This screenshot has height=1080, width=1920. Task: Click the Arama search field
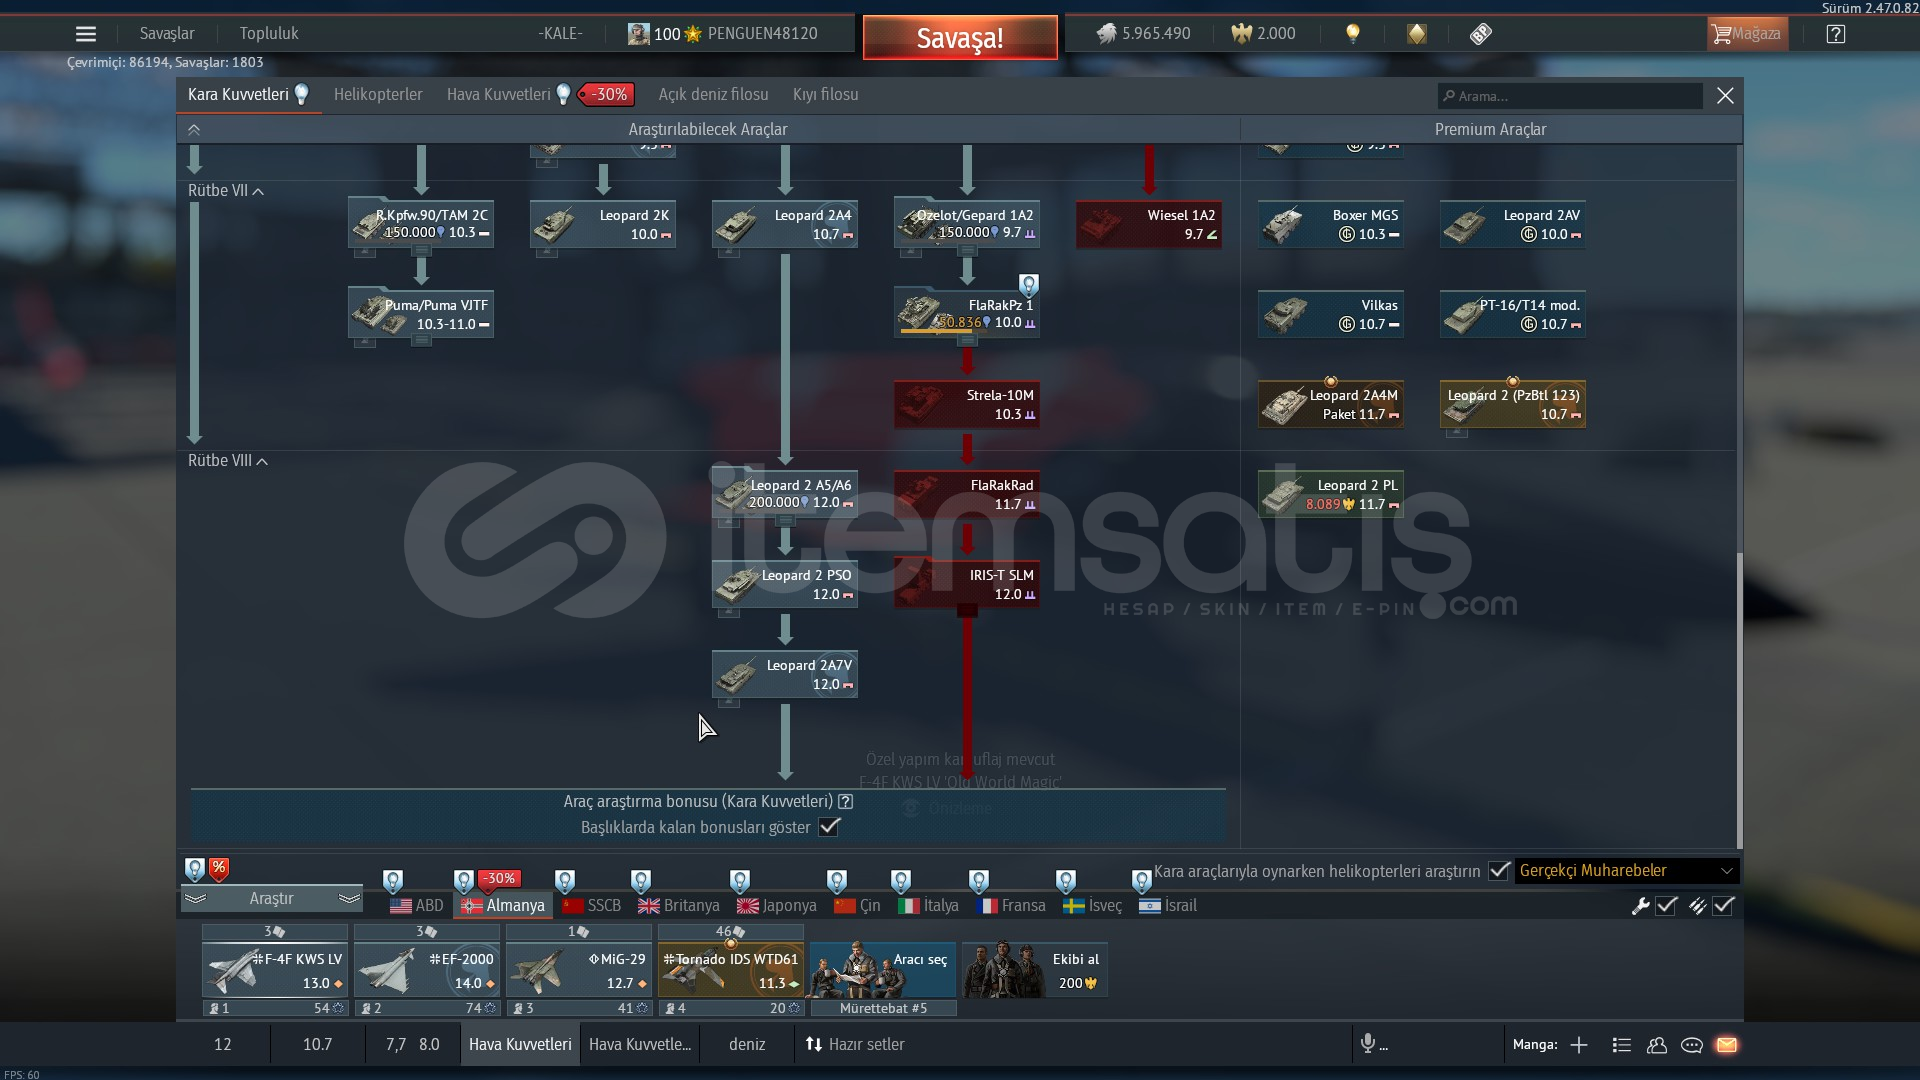pos(1570,96)
